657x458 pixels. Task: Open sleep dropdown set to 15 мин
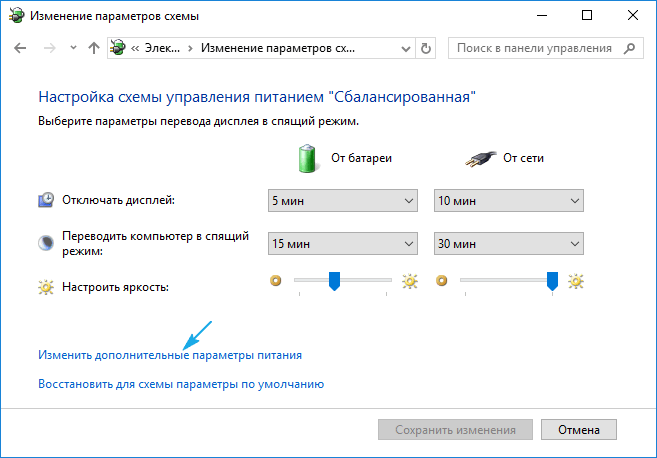point(342,244)
